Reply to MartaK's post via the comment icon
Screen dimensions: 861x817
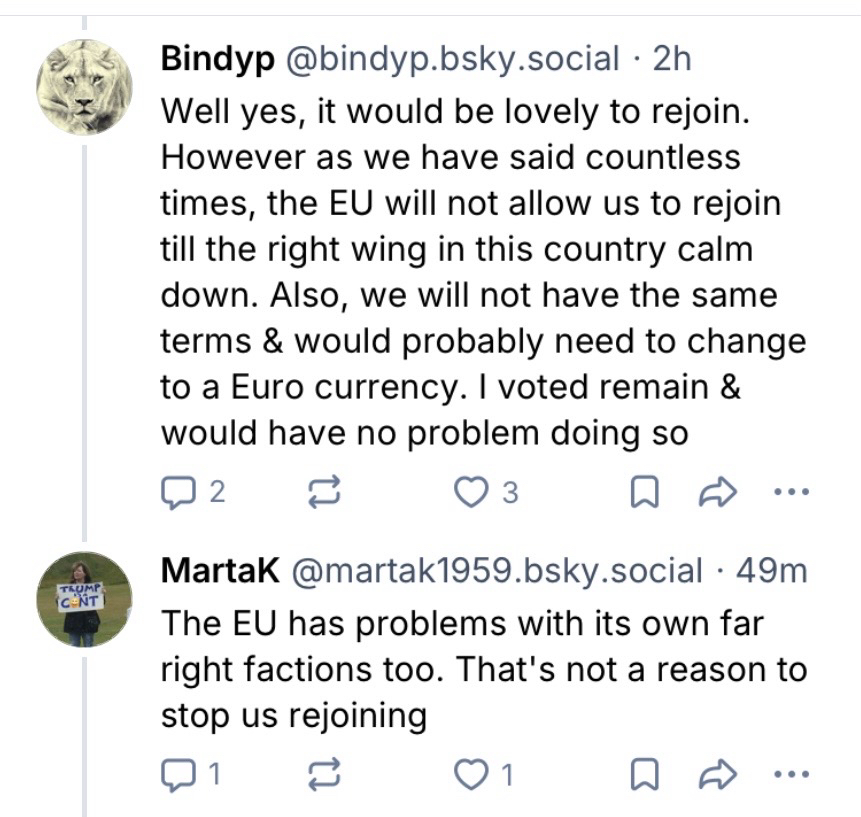coord(176,772)
